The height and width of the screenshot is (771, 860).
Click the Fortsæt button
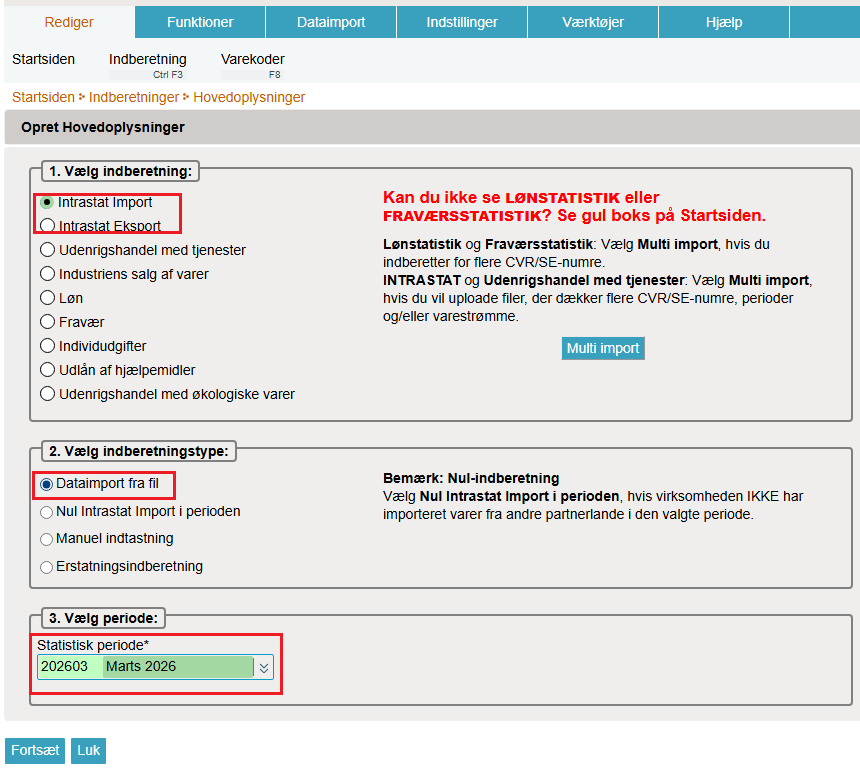[x=35, y=750]
